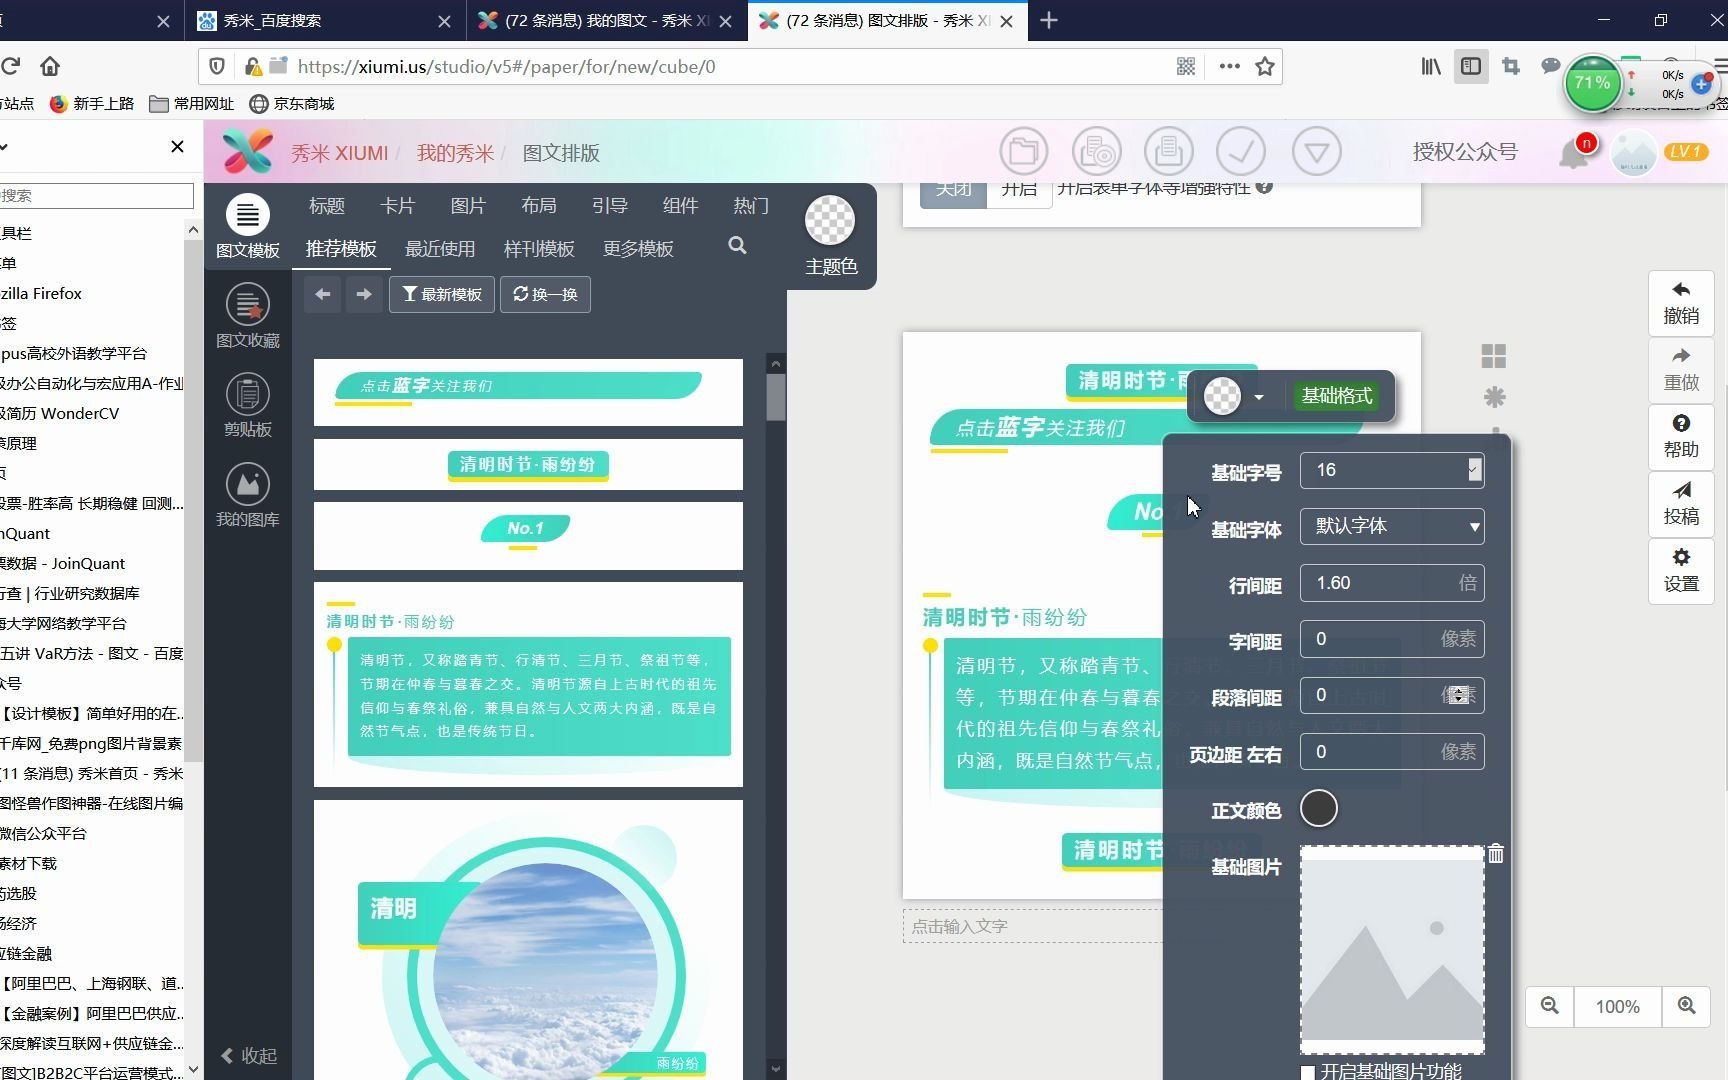Click 秀米 XIUMI breadcrumb link

(x=339, y=153)
